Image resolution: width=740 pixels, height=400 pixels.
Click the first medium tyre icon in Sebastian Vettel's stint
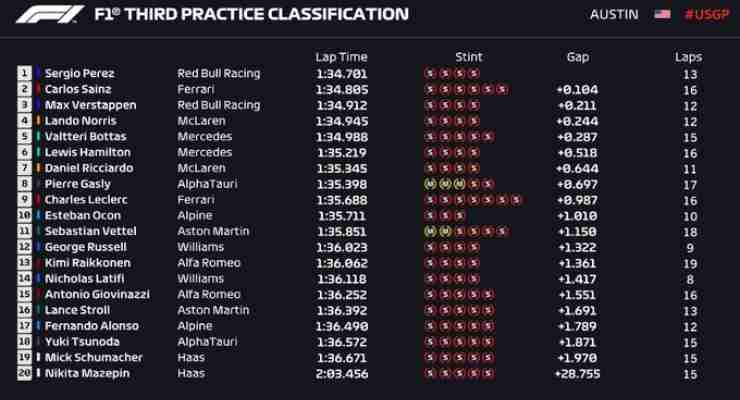coord(430,231)
